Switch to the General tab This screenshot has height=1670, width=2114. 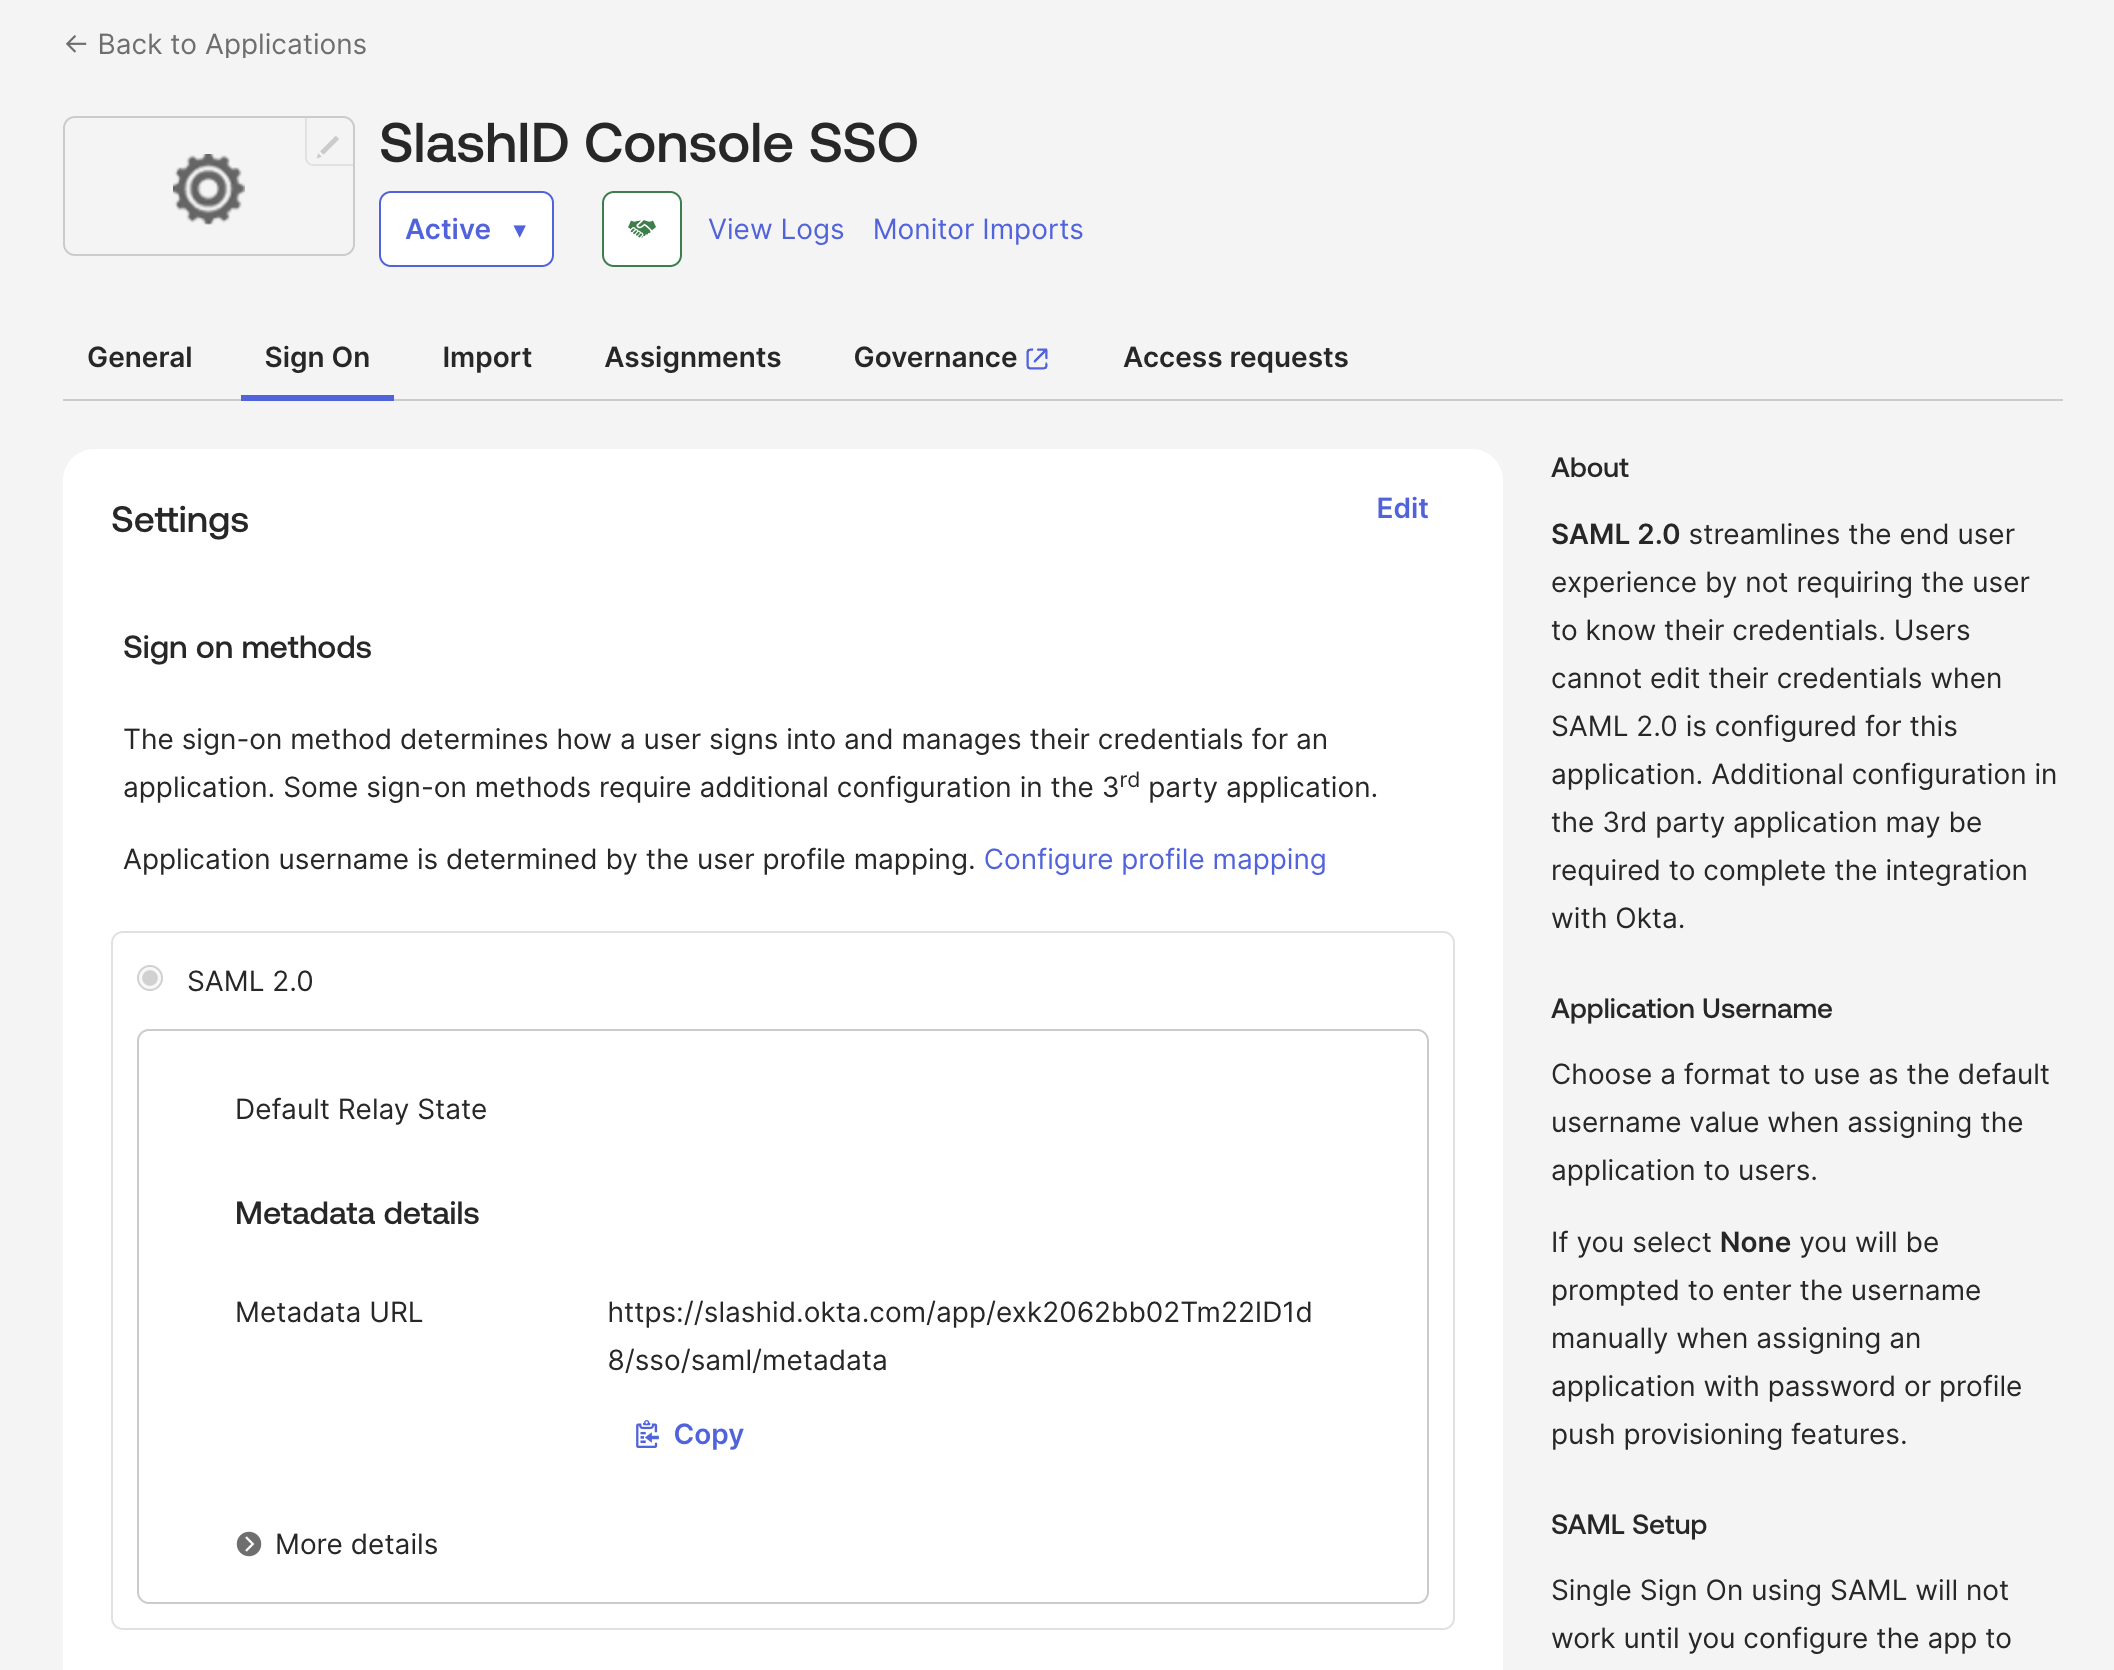tap(140, 357)
